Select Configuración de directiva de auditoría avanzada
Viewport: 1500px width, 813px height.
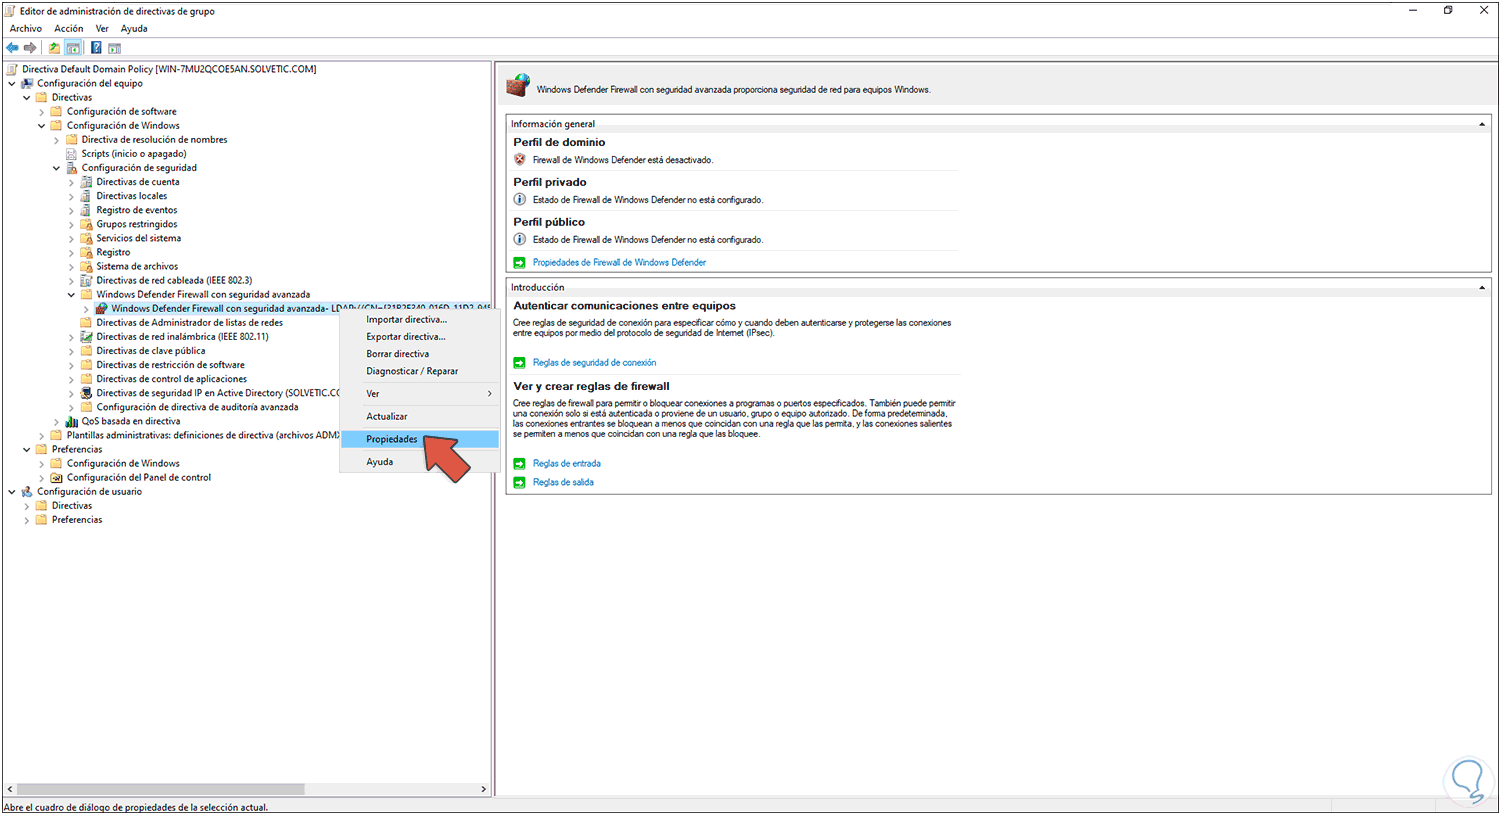coord(197,407)
